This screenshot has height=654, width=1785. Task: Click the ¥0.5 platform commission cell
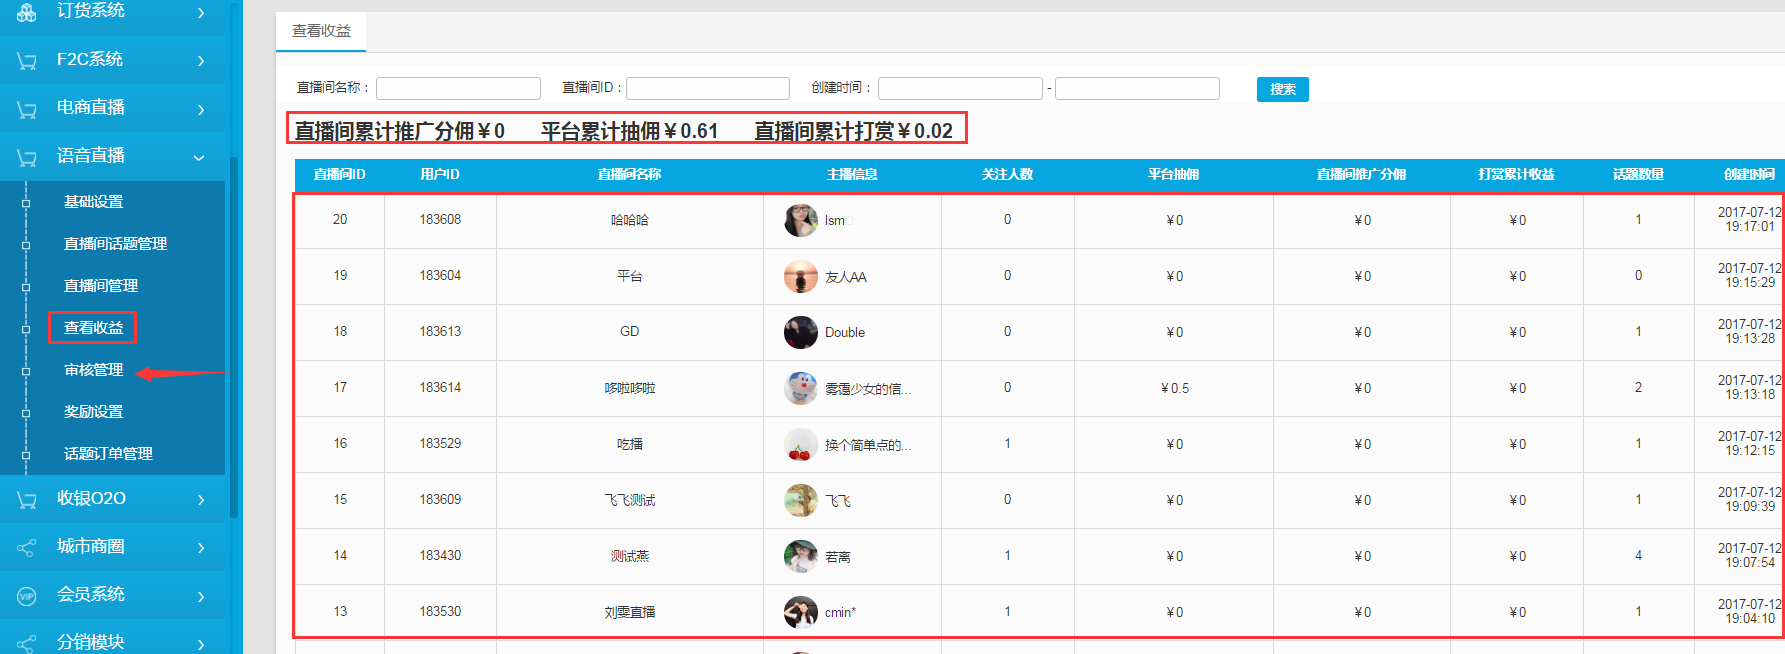tap(1174, 388)
